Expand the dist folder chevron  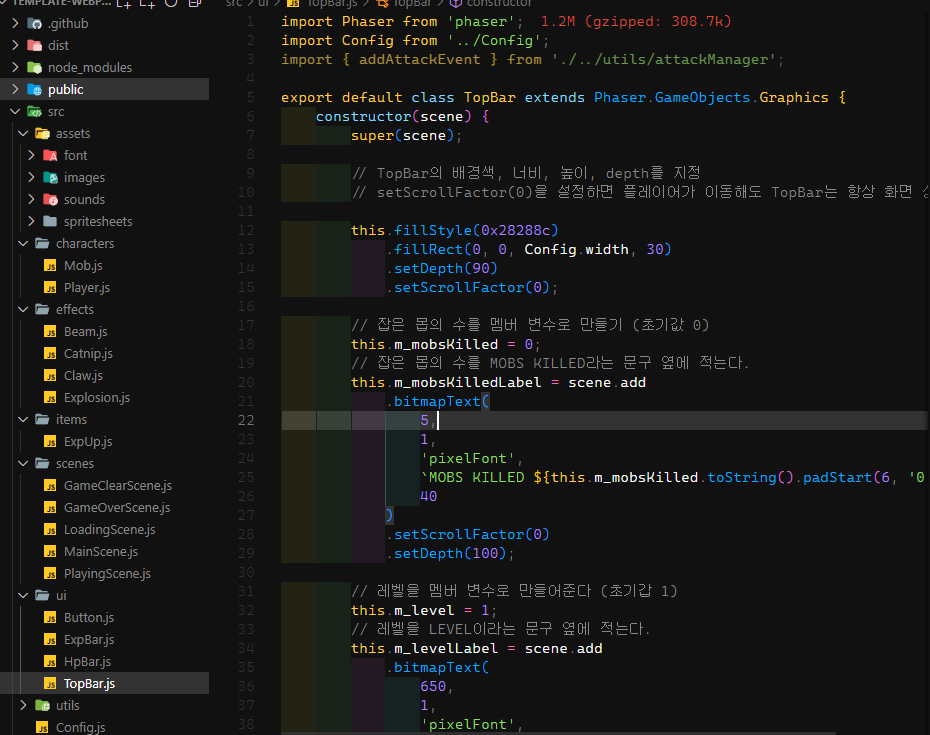click(x=15, y=46)
